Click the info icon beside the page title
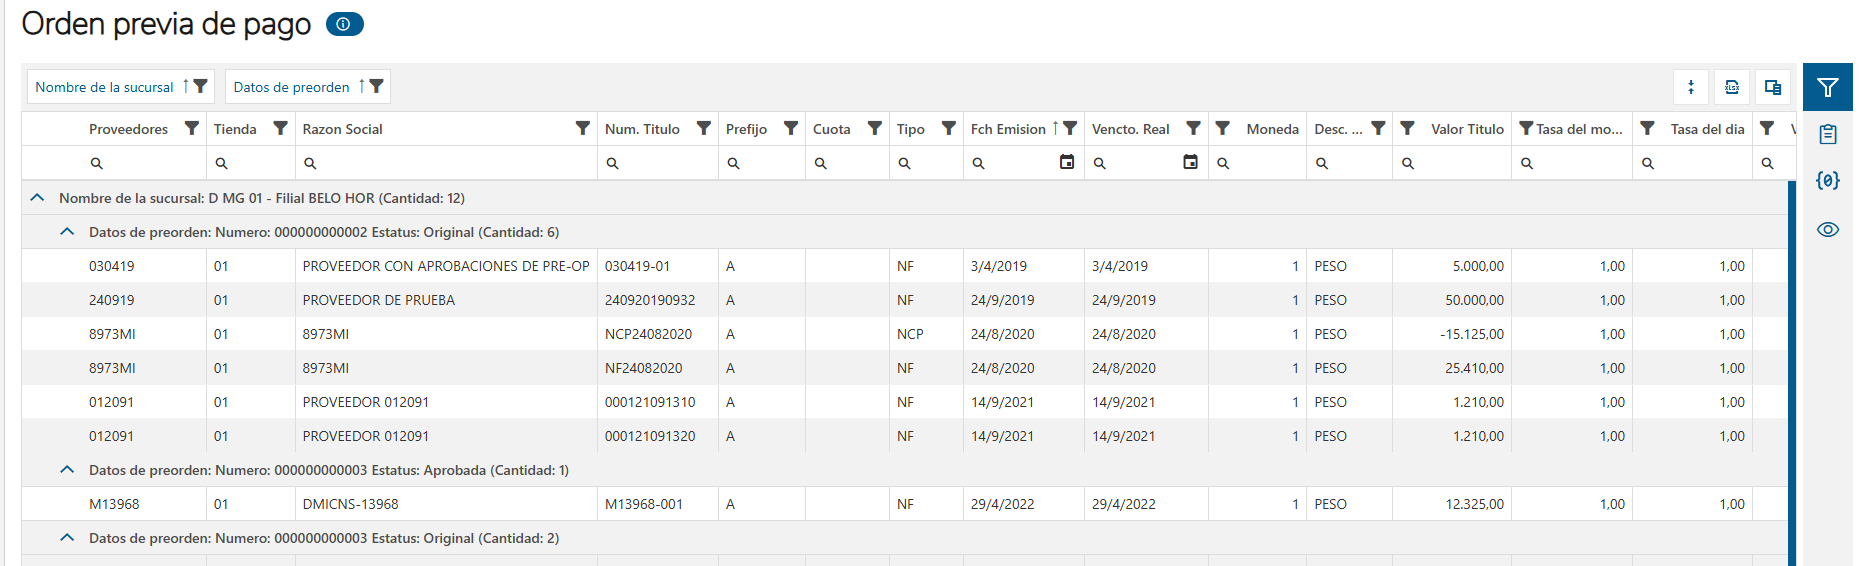The height and width of the screenshot is (566, 1866). [344, 24]
